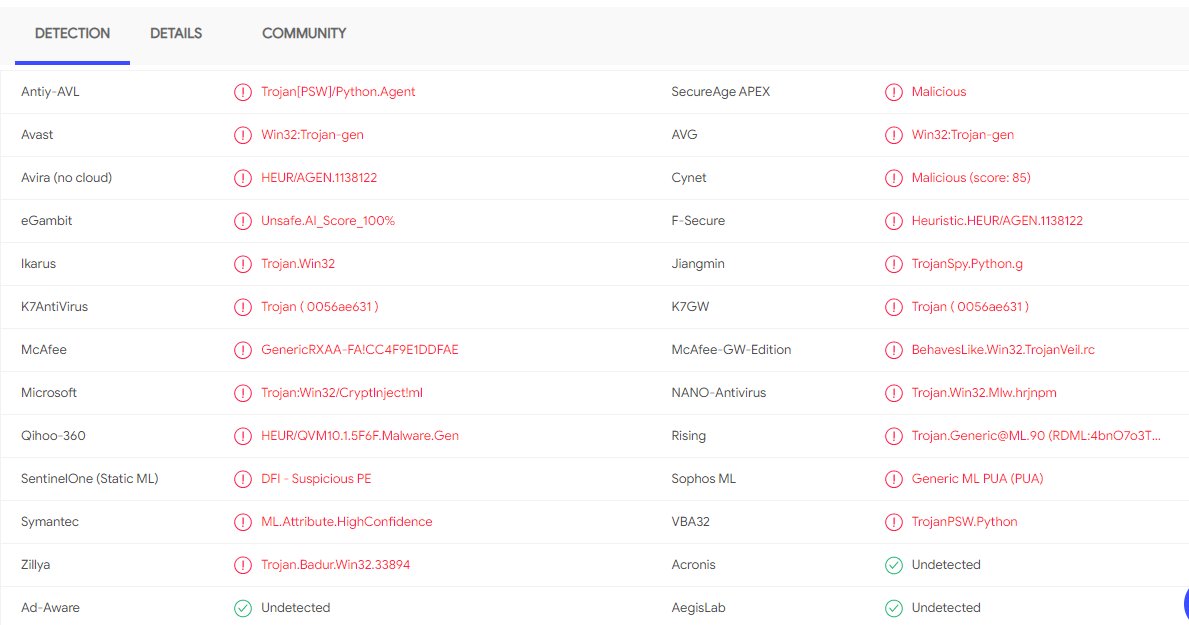Click the alert icon in the SecureAge APEX row
The height and width of the screenshot is (625, 1189).
894,93
